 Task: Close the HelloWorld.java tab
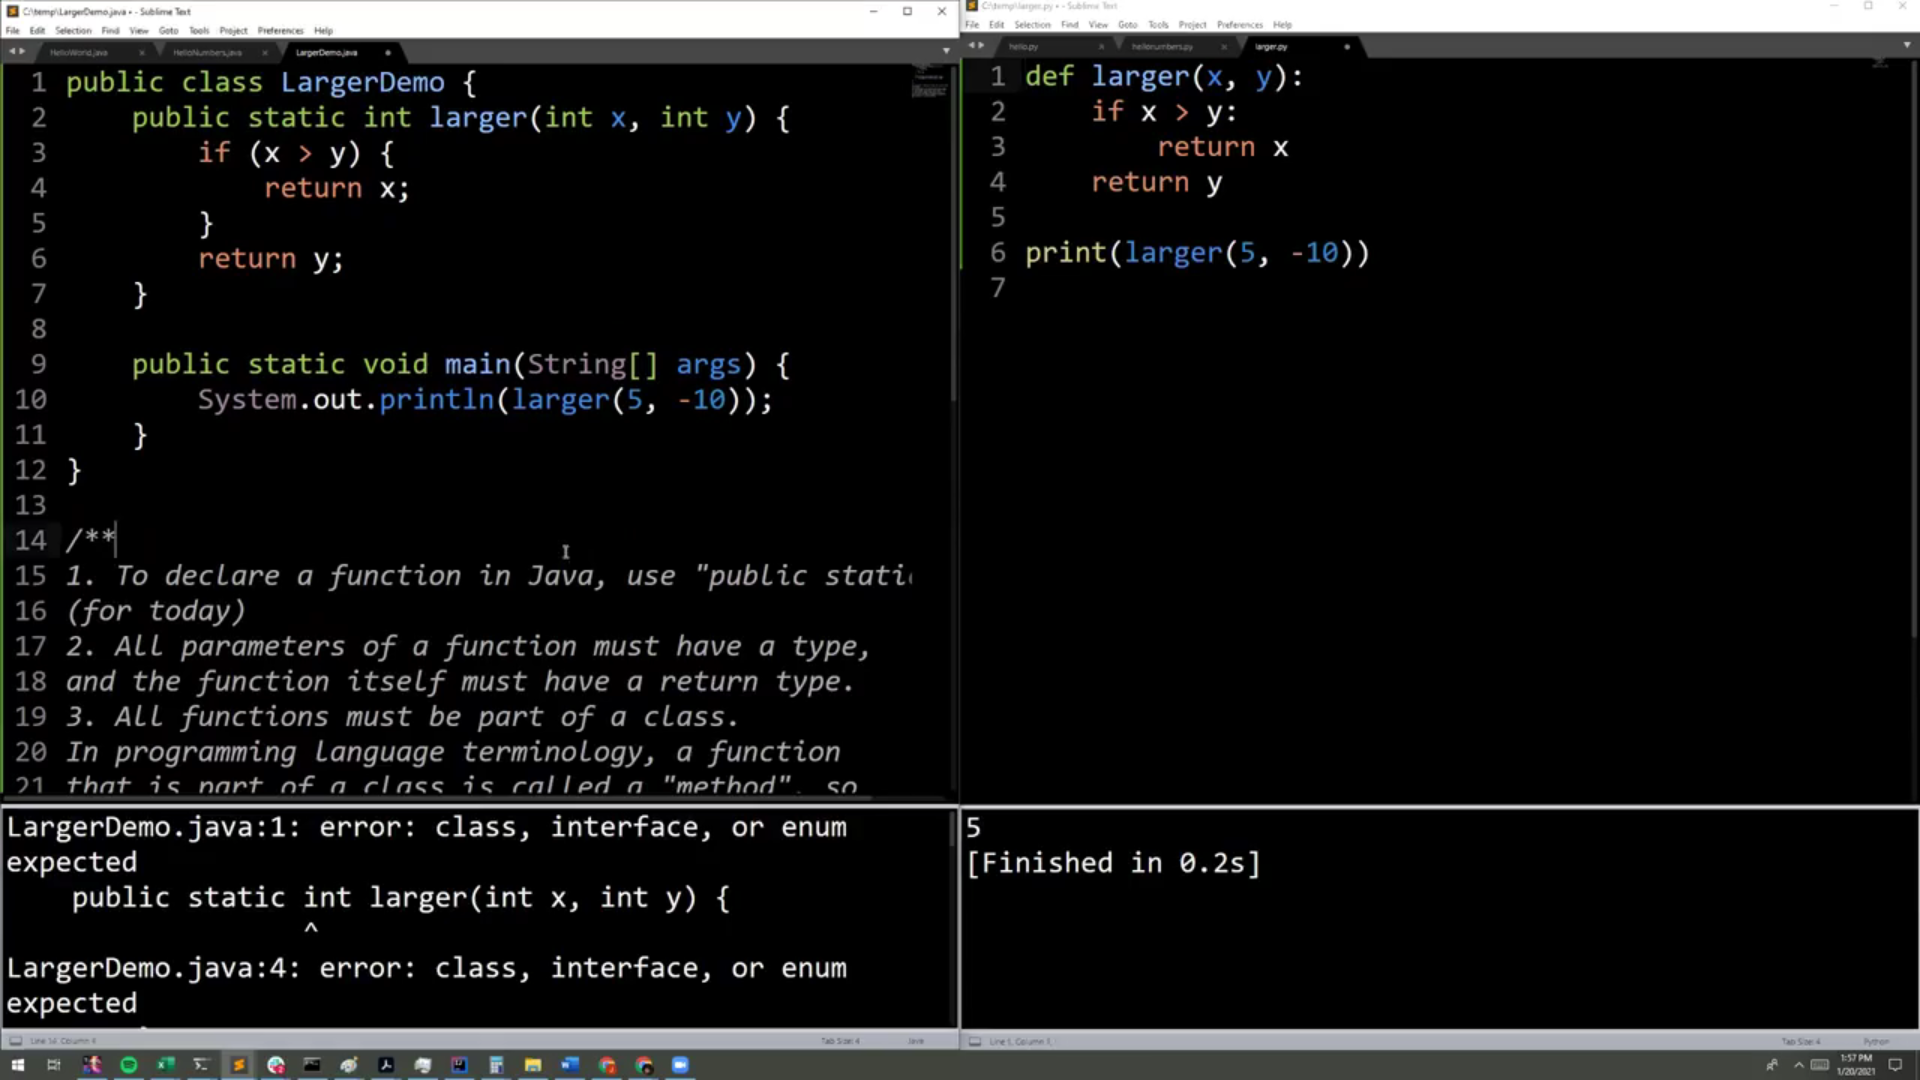(141, 52)
